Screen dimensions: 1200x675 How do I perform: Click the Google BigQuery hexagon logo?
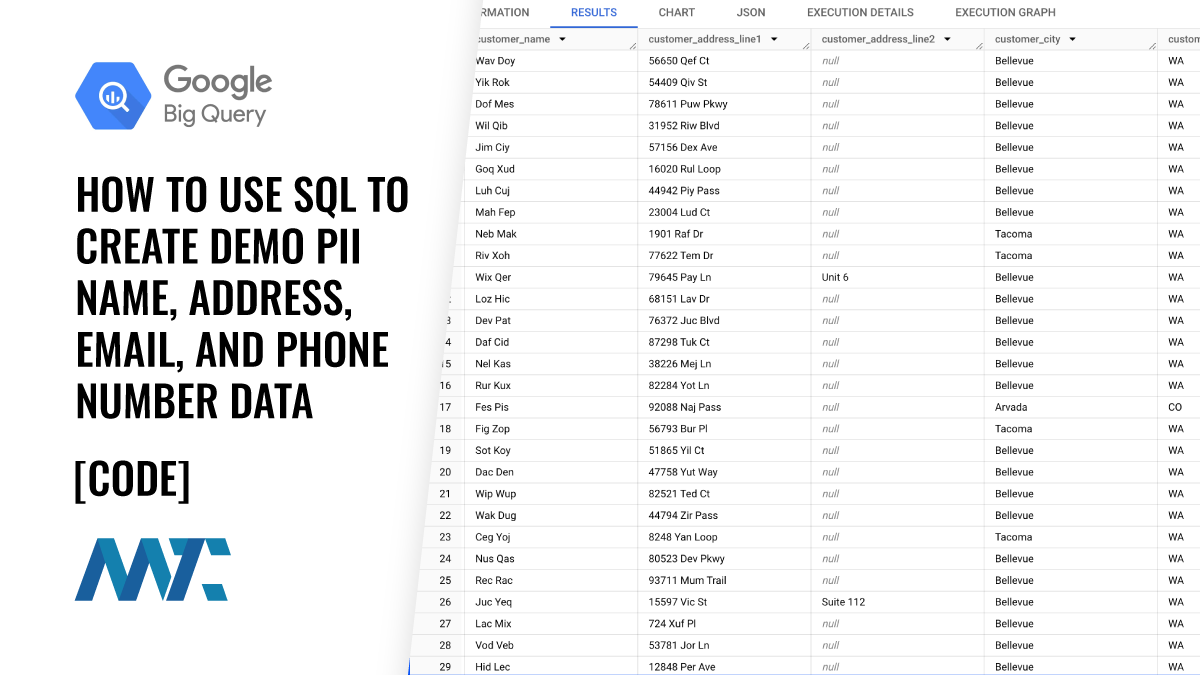pos(113,96)
